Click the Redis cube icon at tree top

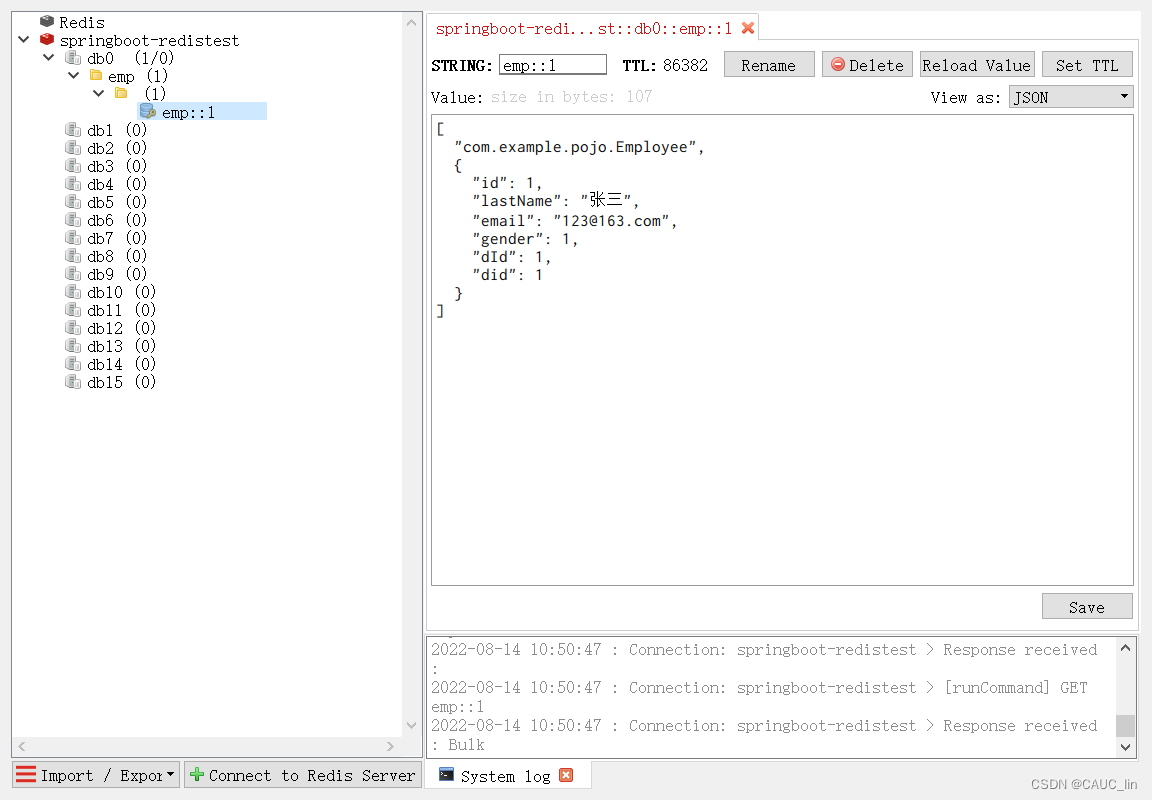click(x=47, y=21)
